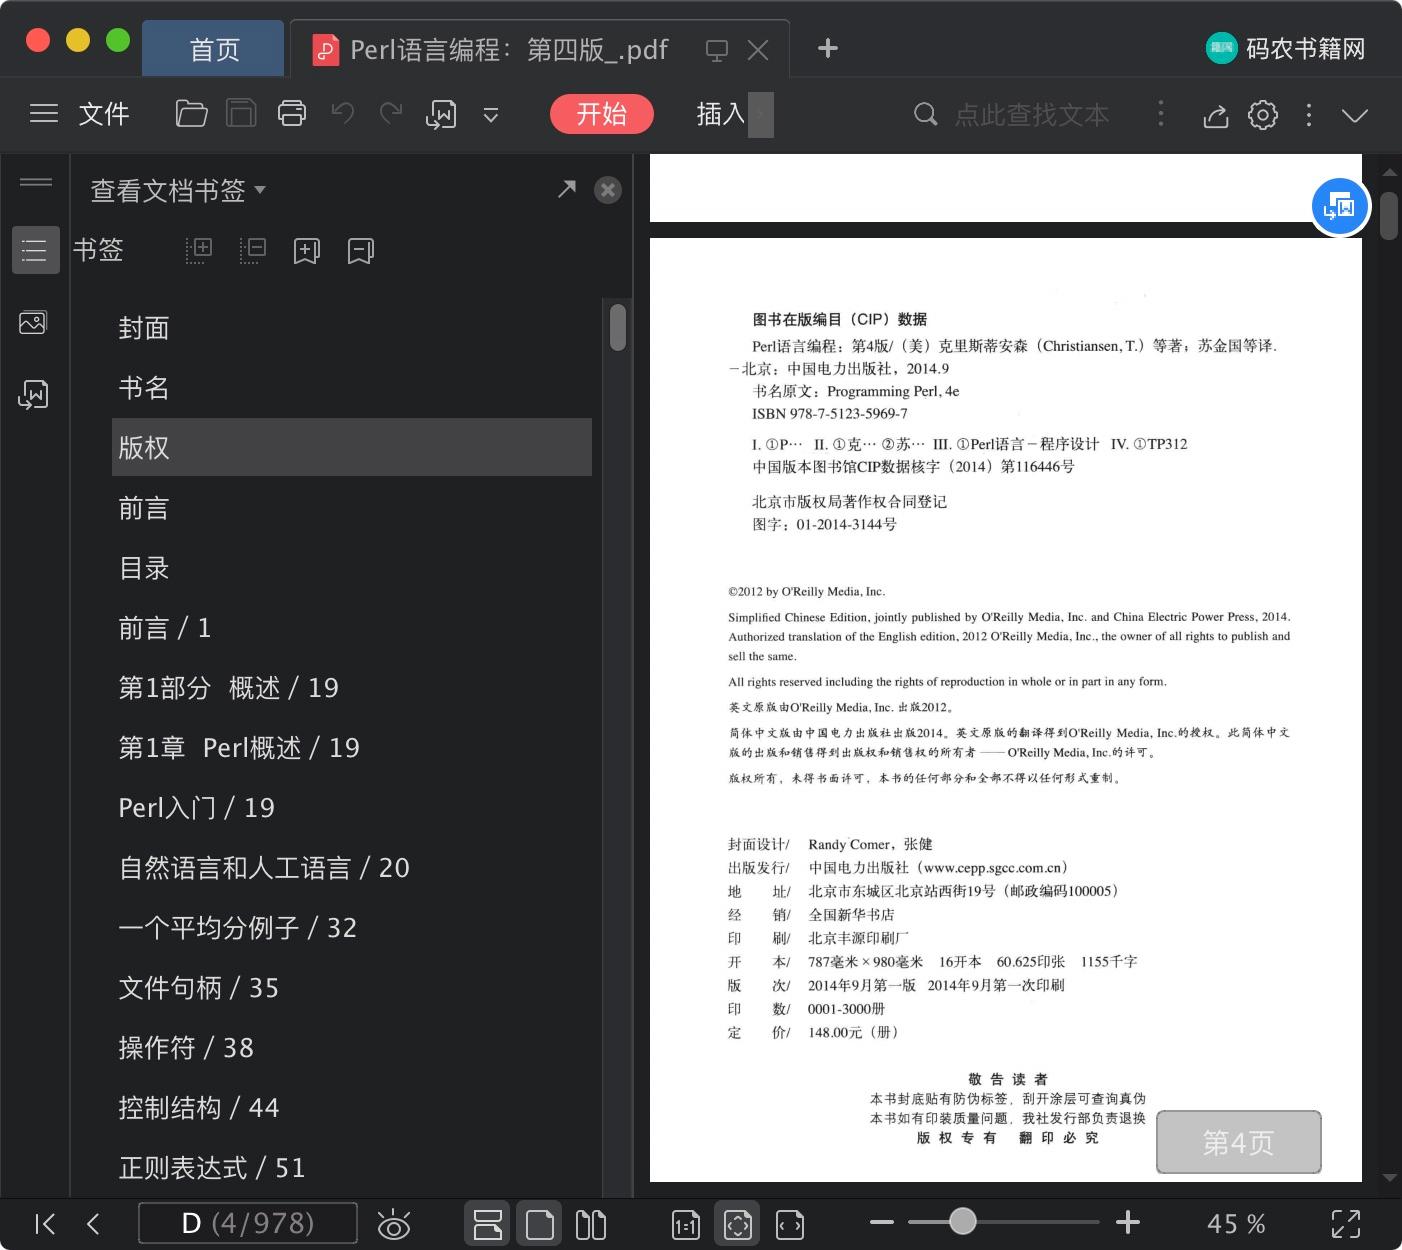This screenshot has width=1402, height=1250.
Task: Open the quick access toolbar dropdown arrow
Action: 491,115
